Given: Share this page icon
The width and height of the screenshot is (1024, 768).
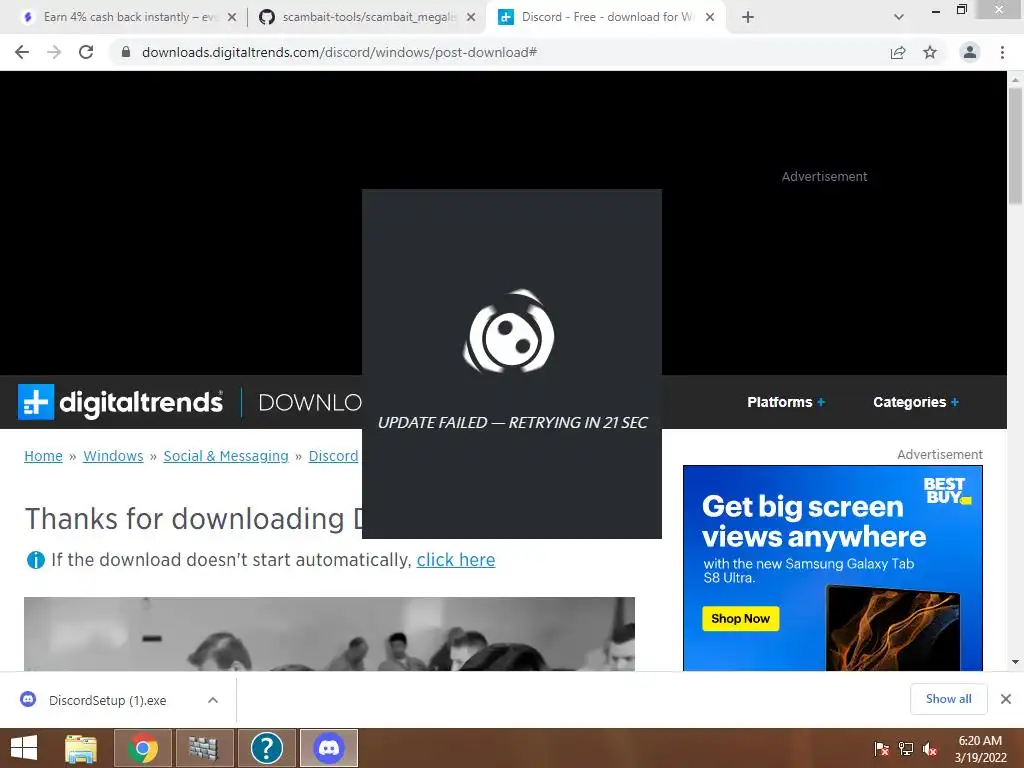Looking at the screenshot, I should coord(898,52).
